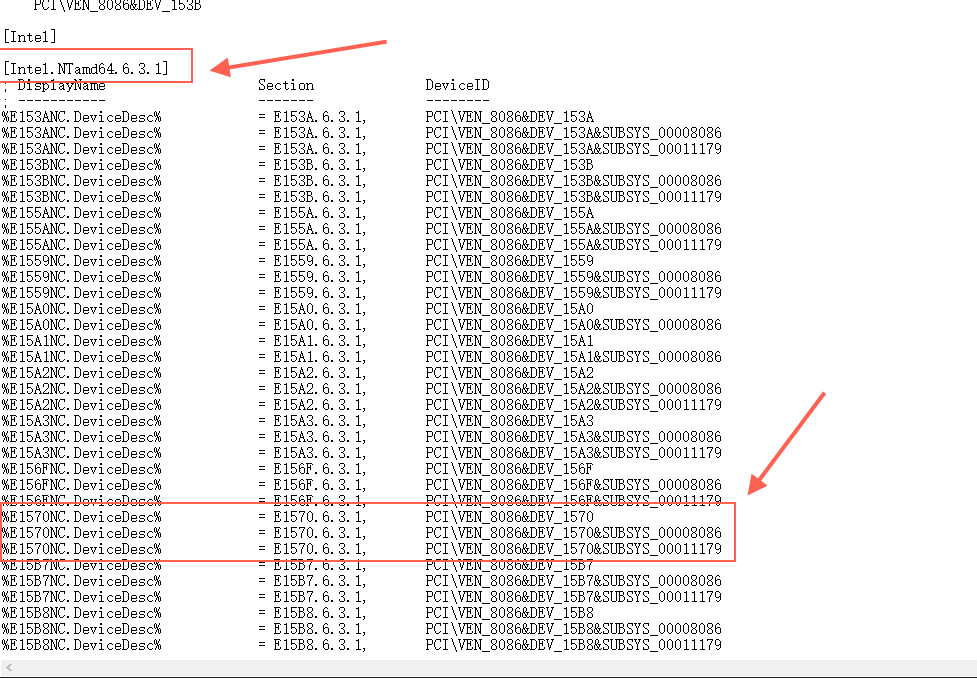The height and width of the screenshot is (678, 977).
Task: Click device ID DEV_153B&SUBSYS_00011179
Action: (x=573, y=197)
